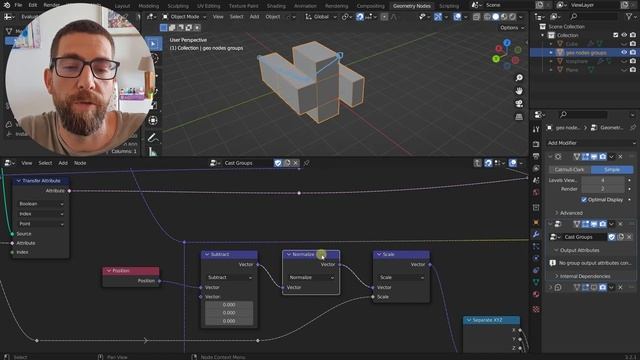Open the Texture properties checker tab
The height and width of the screenshot is (360, 640).
(x=536, y=309)
